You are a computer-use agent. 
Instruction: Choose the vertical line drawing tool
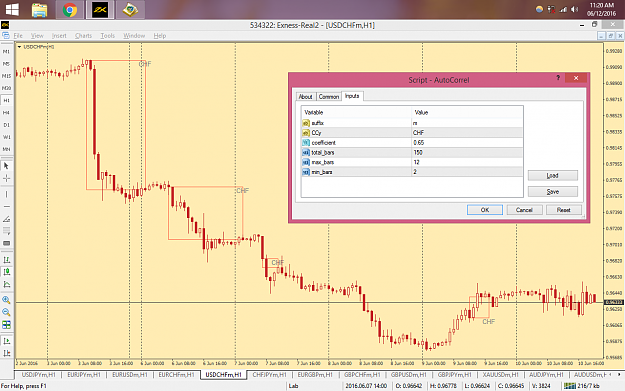(6, 195)
